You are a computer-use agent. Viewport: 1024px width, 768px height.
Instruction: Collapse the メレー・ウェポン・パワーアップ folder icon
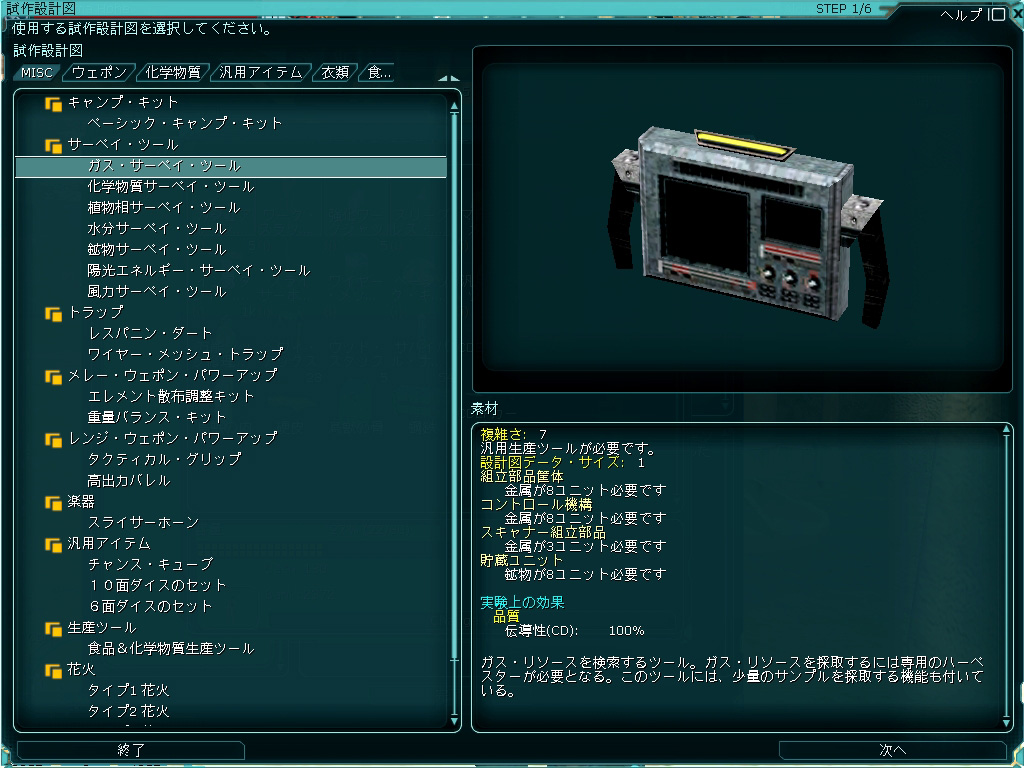(53, 377)
